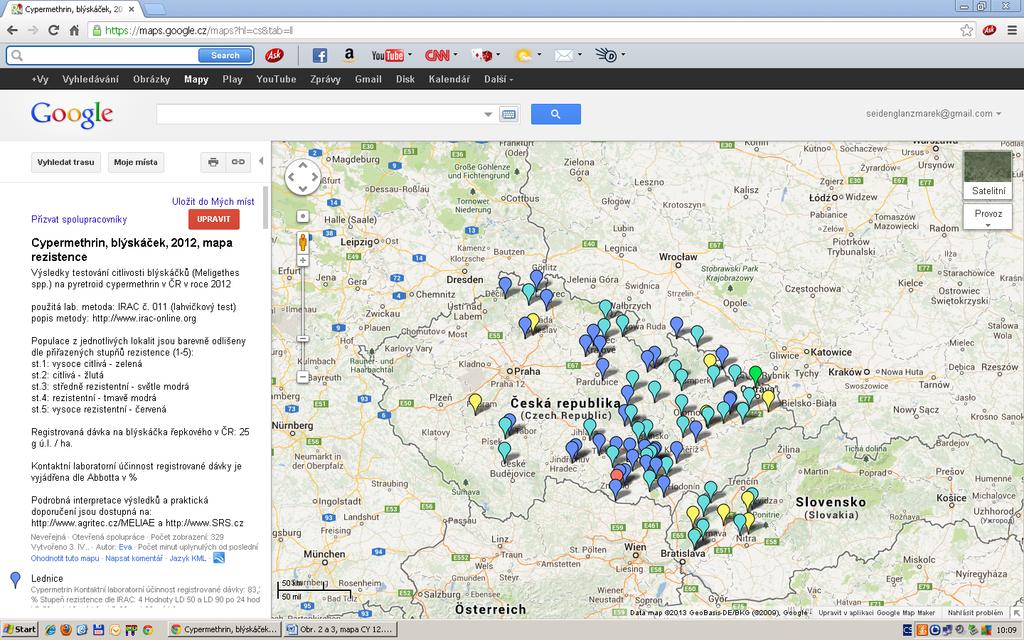Switch to Obr. 2 a 3 taskbar window
This screenshot has width=1024, height=640.
pyautogui.click(x=342, y=630)
